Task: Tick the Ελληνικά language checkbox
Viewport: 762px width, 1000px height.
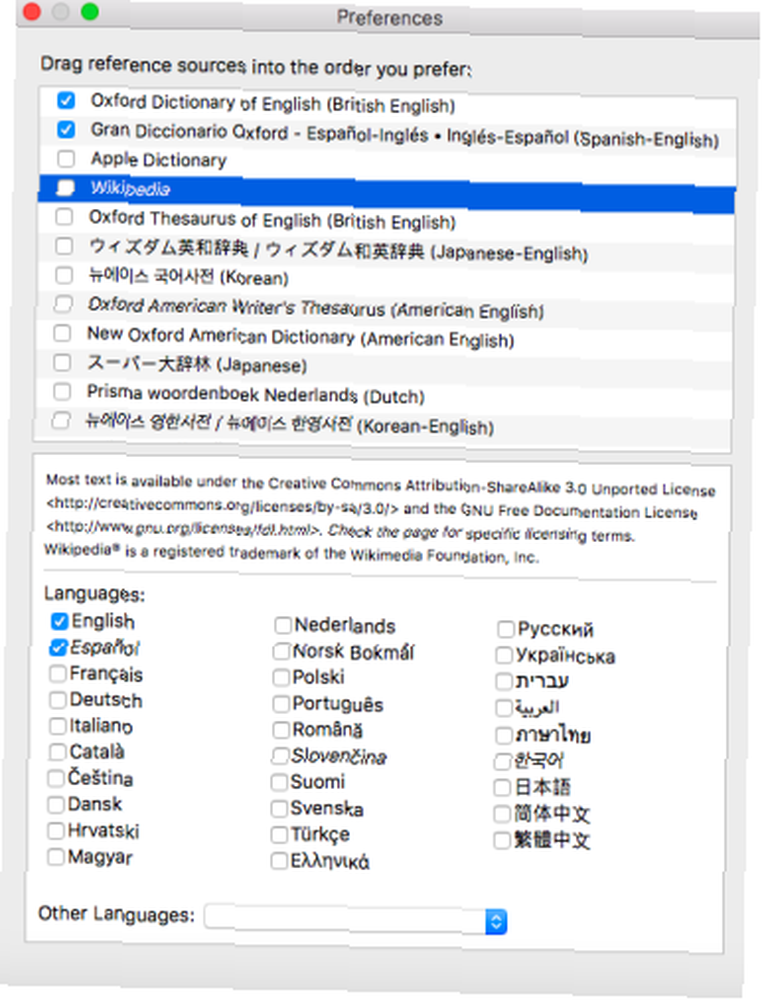Action: tap(279, 861)
